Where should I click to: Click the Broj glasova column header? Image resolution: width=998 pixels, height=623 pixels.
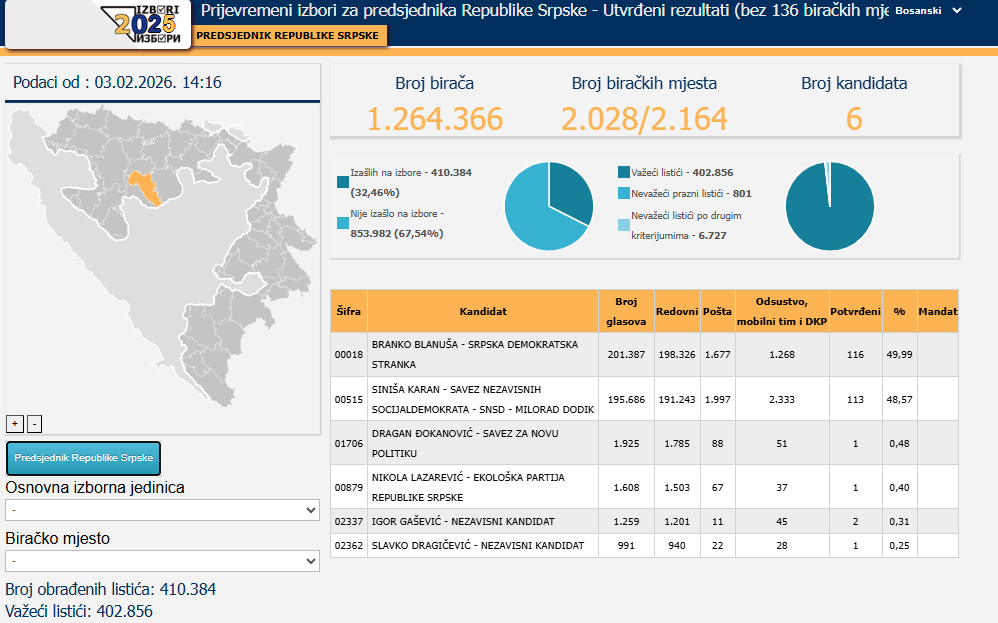626,311
